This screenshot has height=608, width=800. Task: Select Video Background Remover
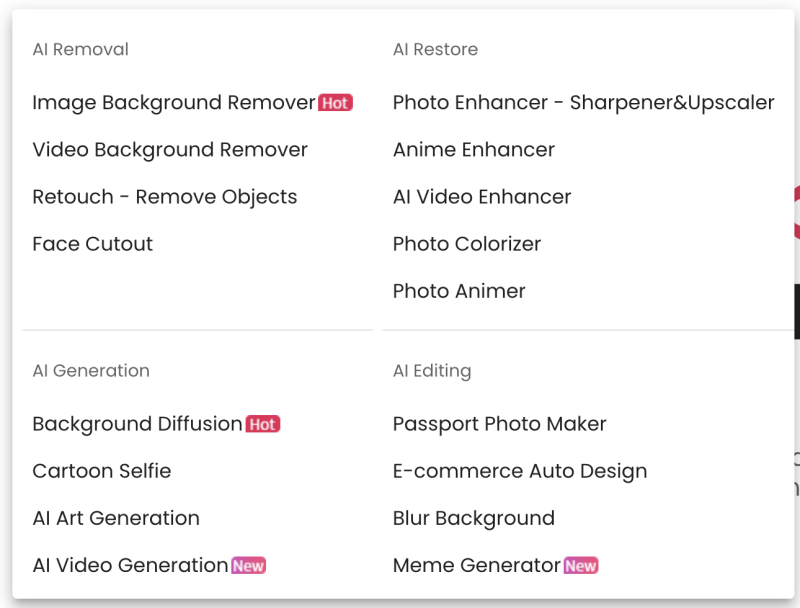(x=170, y=150)
